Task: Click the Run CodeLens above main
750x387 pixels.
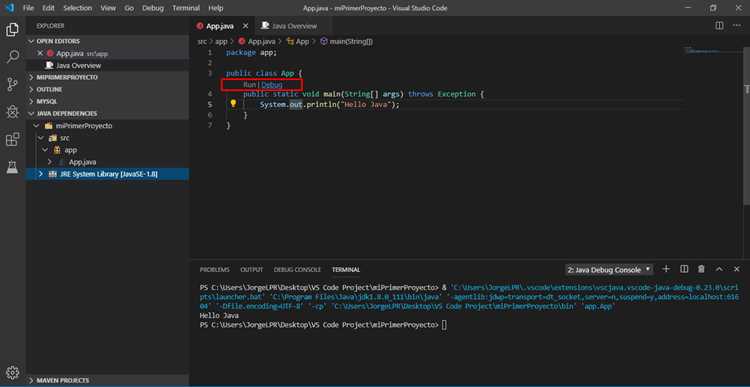Action: pos(250,85)
